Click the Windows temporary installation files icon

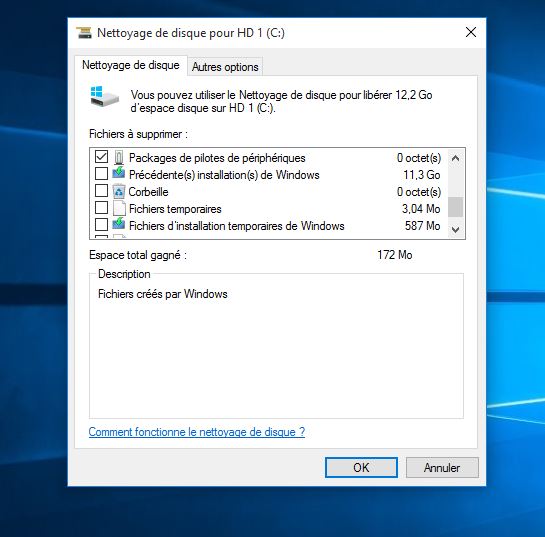click(x=119, y=224)
